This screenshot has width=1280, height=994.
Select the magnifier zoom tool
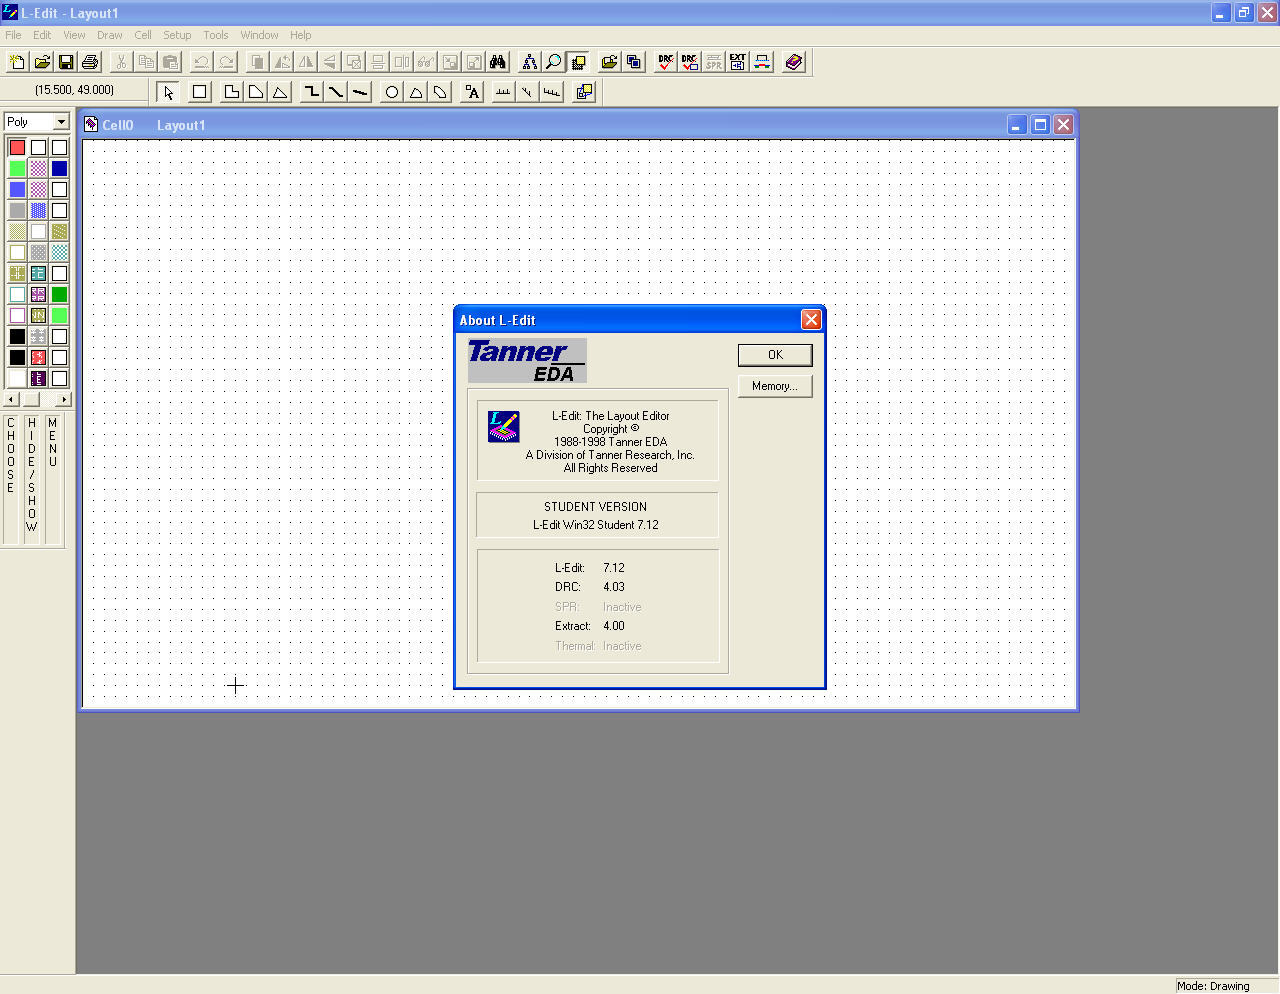pos(553,62)
